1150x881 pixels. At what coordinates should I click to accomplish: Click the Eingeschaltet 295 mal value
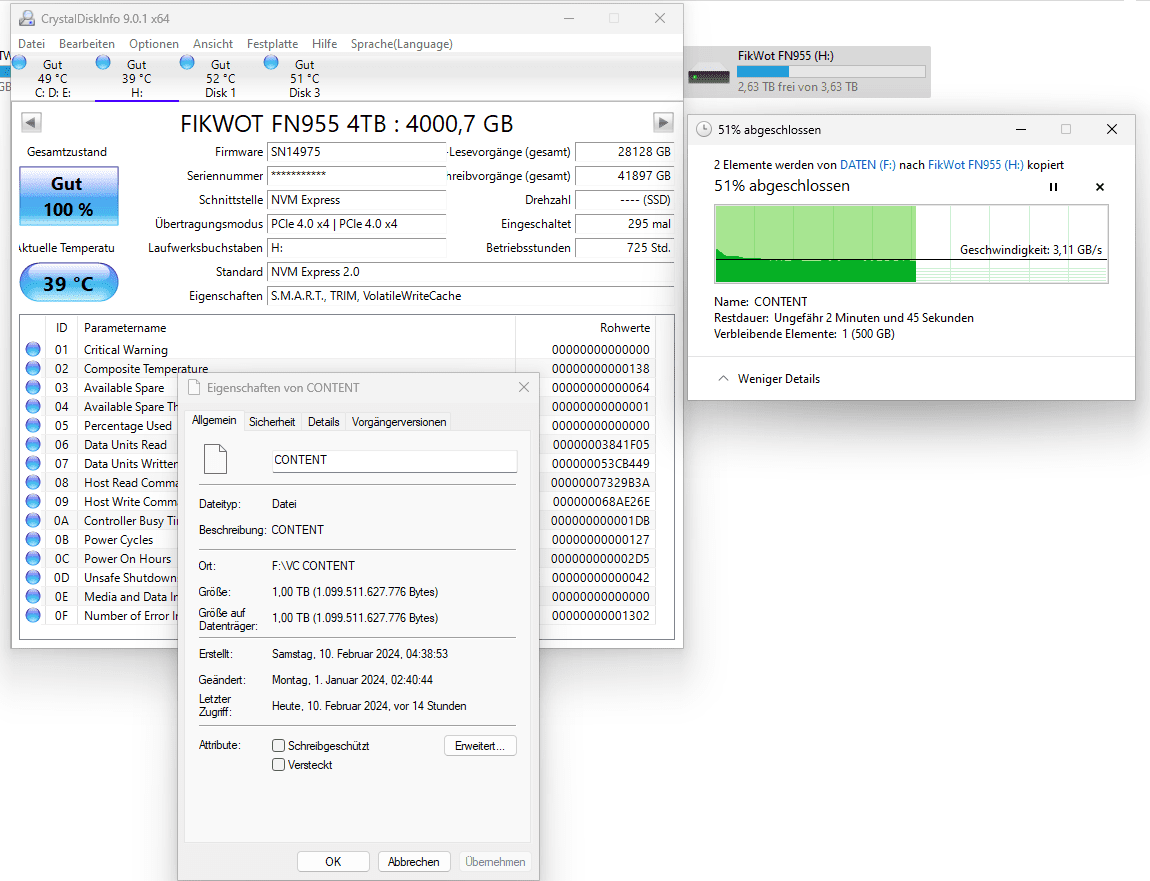pyautogui.click(x=625, y=224)
